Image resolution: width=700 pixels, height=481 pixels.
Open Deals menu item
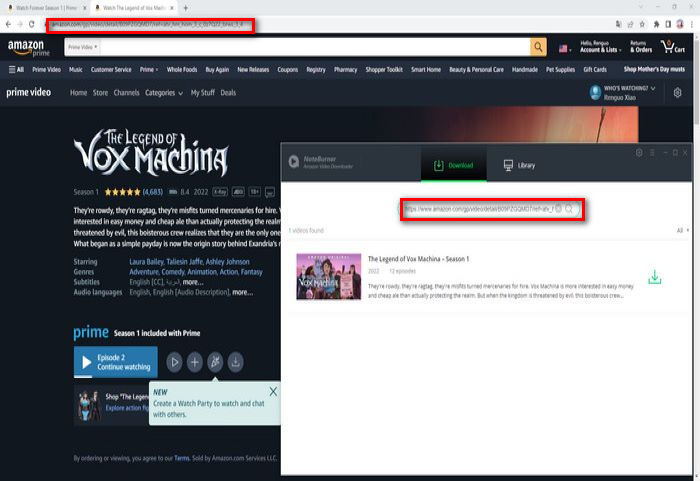click(228, 93)
